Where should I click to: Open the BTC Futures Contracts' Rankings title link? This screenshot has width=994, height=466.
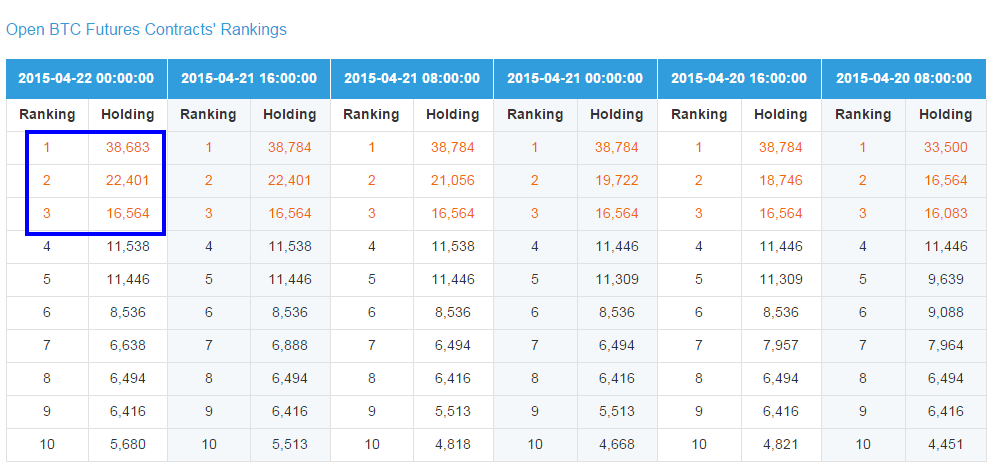tap(146, 29)
